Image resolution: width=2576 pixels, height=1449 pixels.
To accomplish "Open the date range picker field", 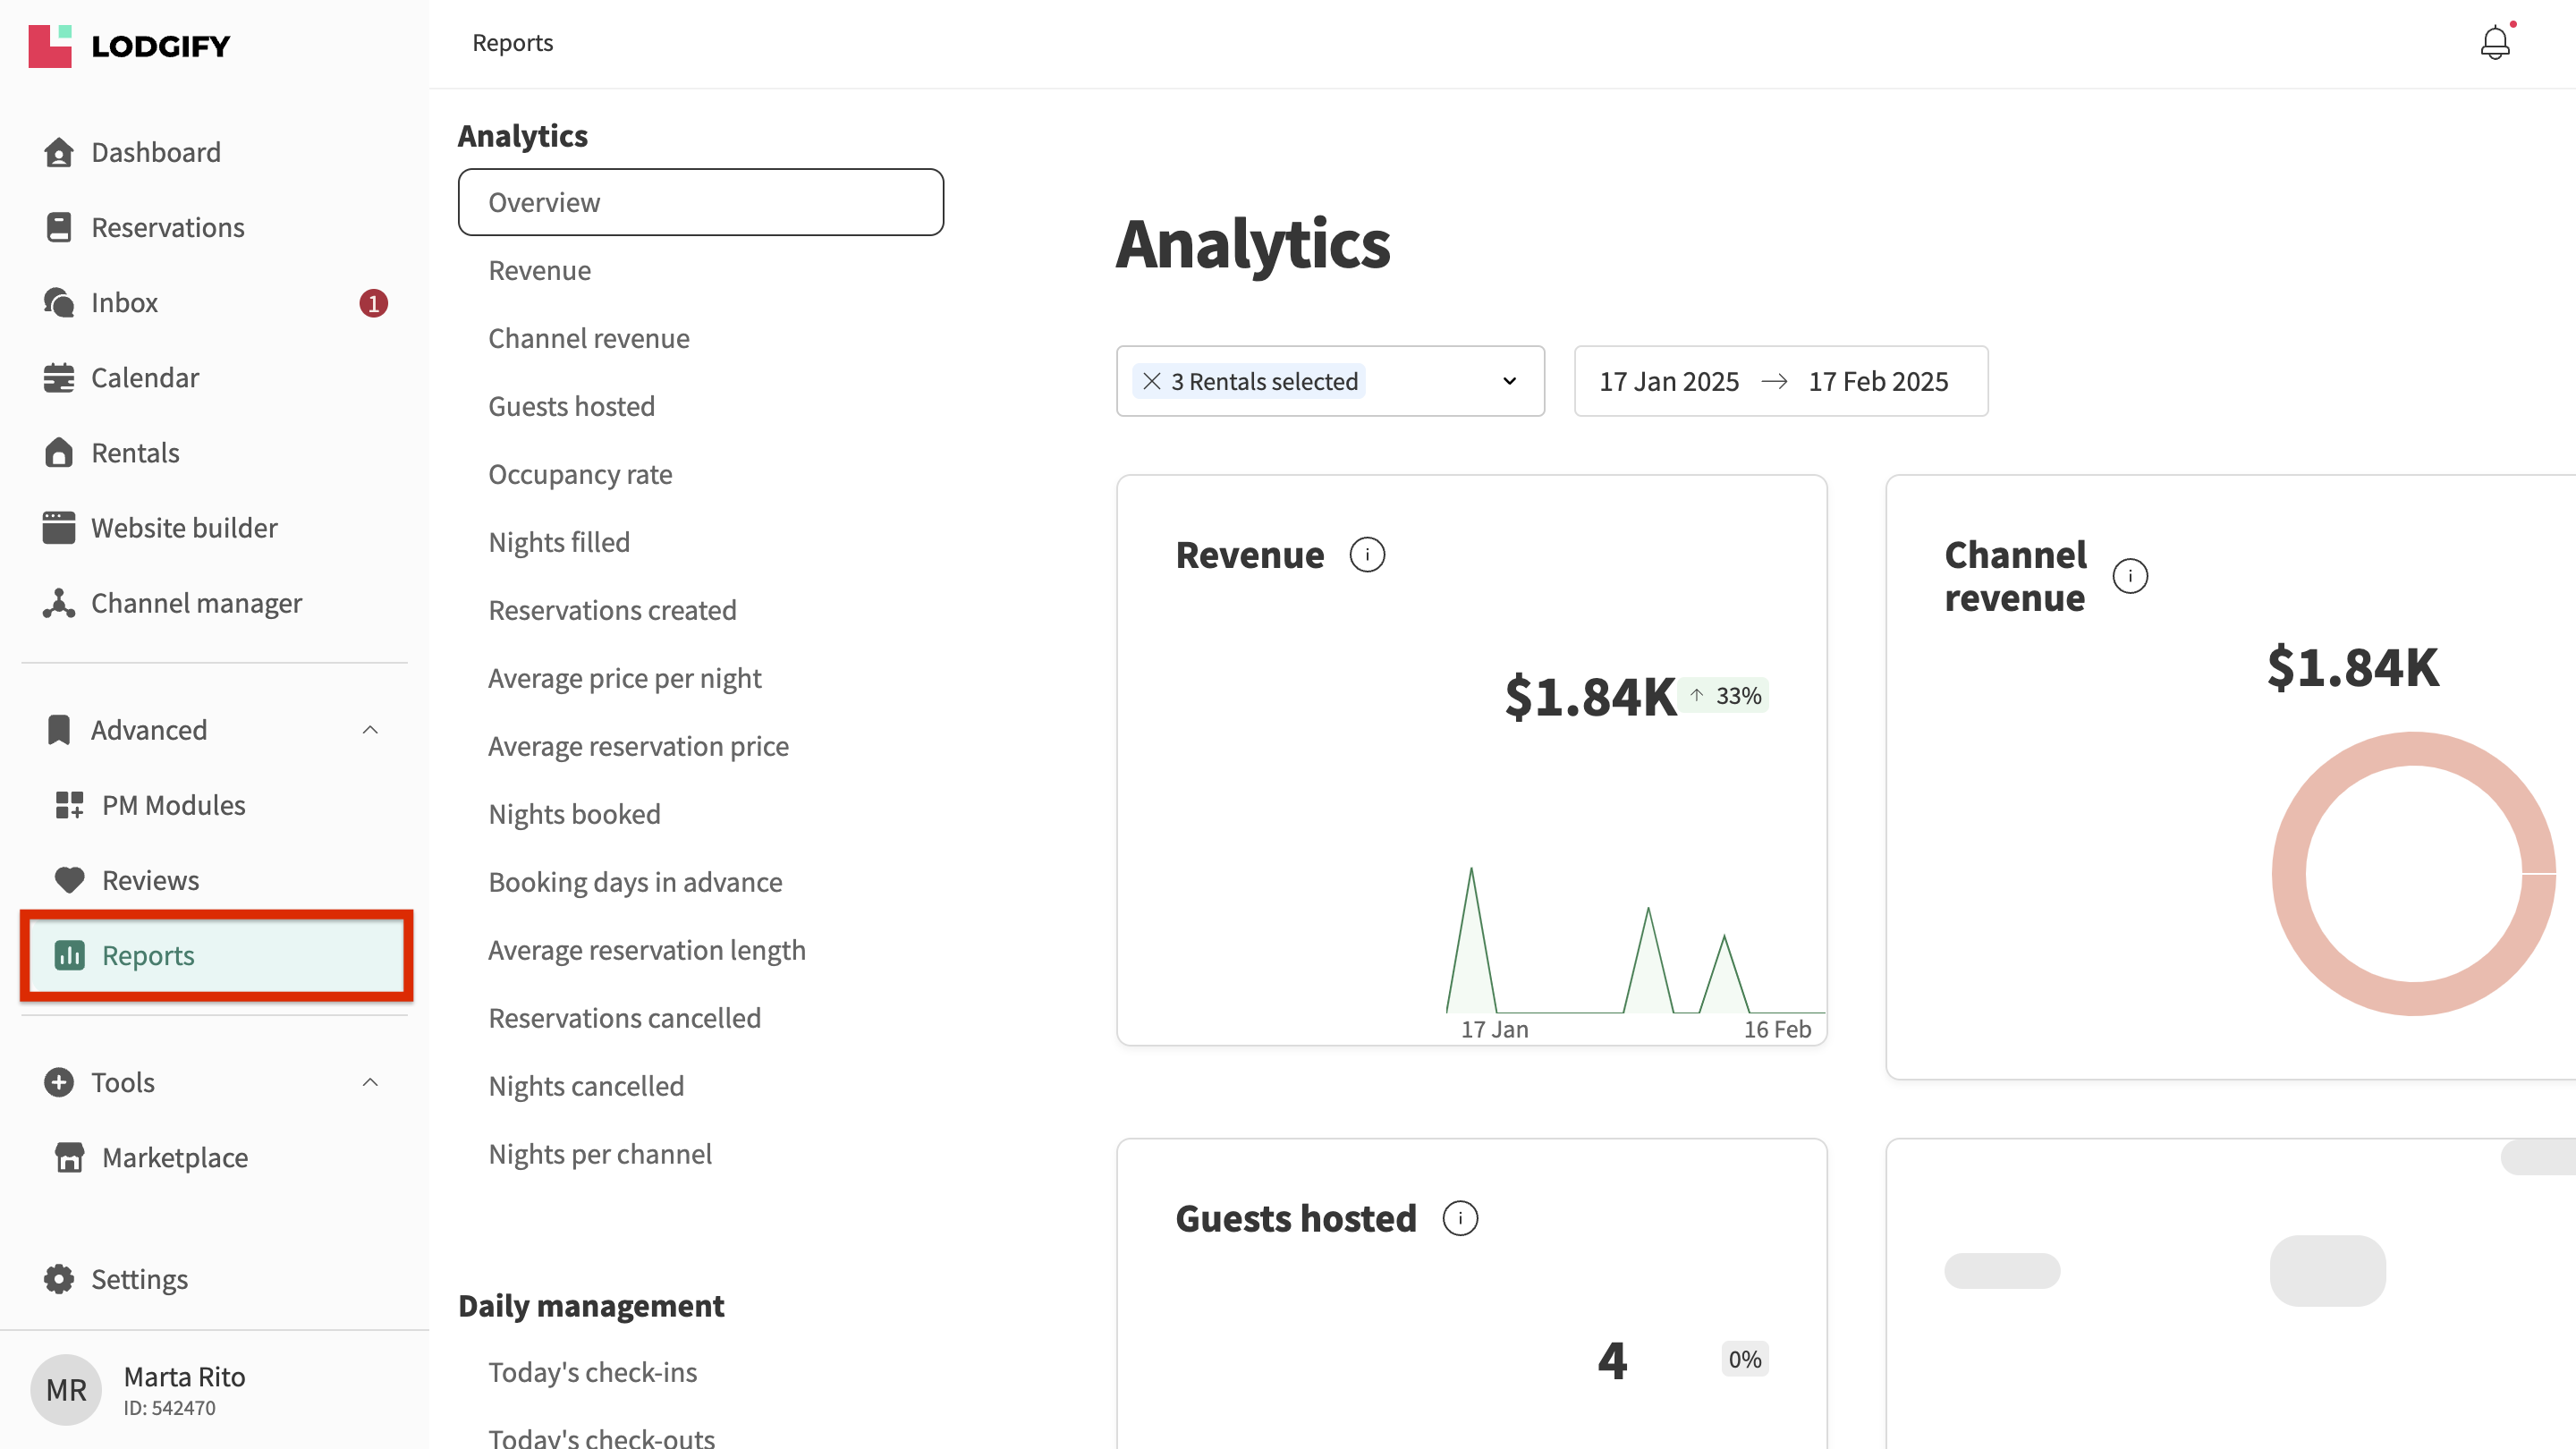I will 1780,381.
